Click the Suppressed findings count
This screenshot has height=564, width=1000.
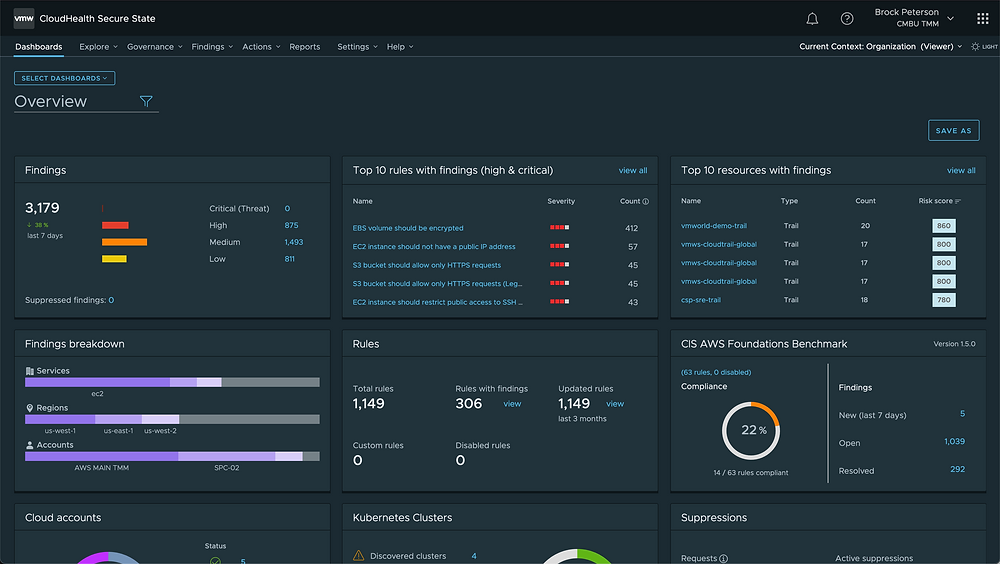111,300
